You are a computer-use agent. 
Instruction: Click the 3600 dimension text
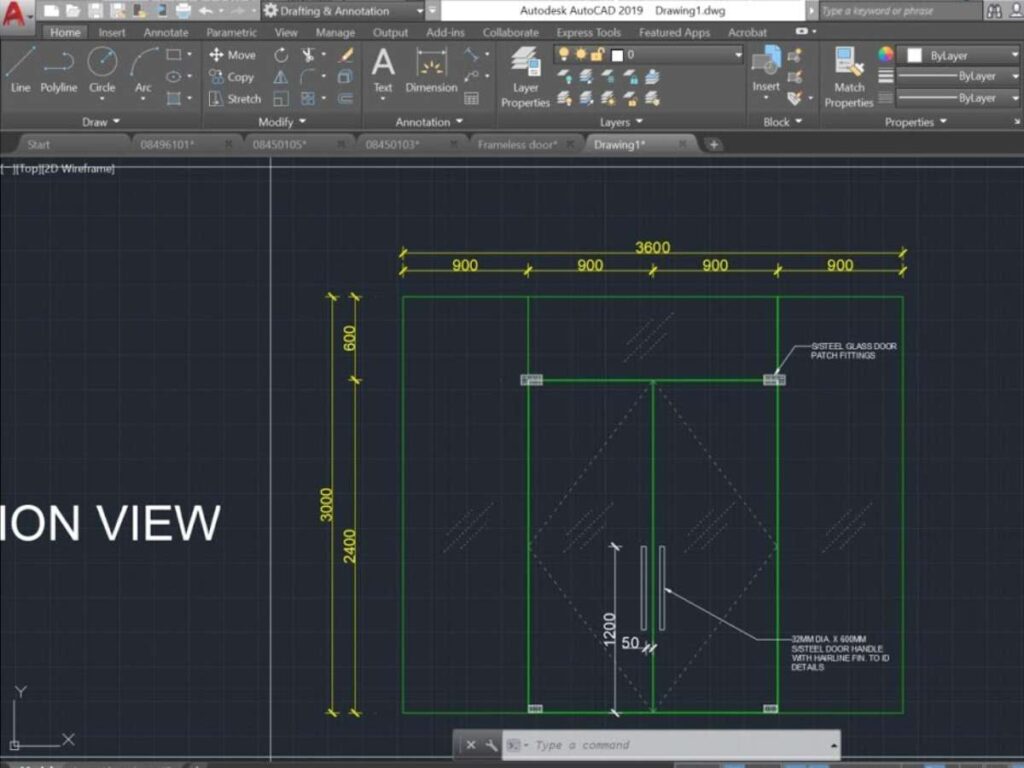tap(652, 247)
